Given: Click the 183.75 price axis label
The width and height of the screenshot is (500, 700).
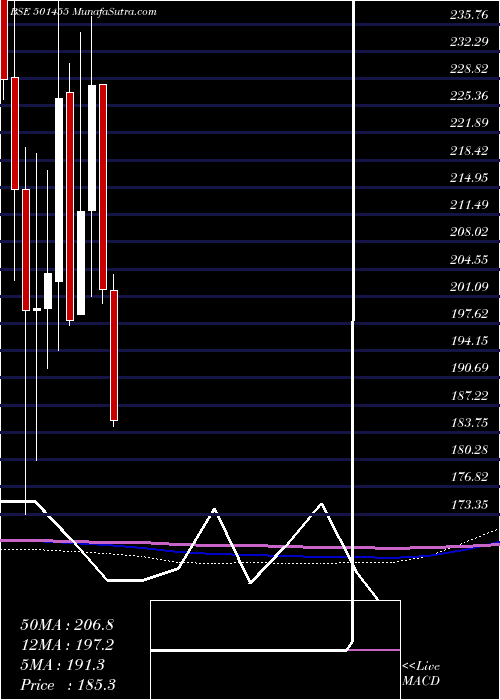Looking at the screenshot, I should click(469, 423).
